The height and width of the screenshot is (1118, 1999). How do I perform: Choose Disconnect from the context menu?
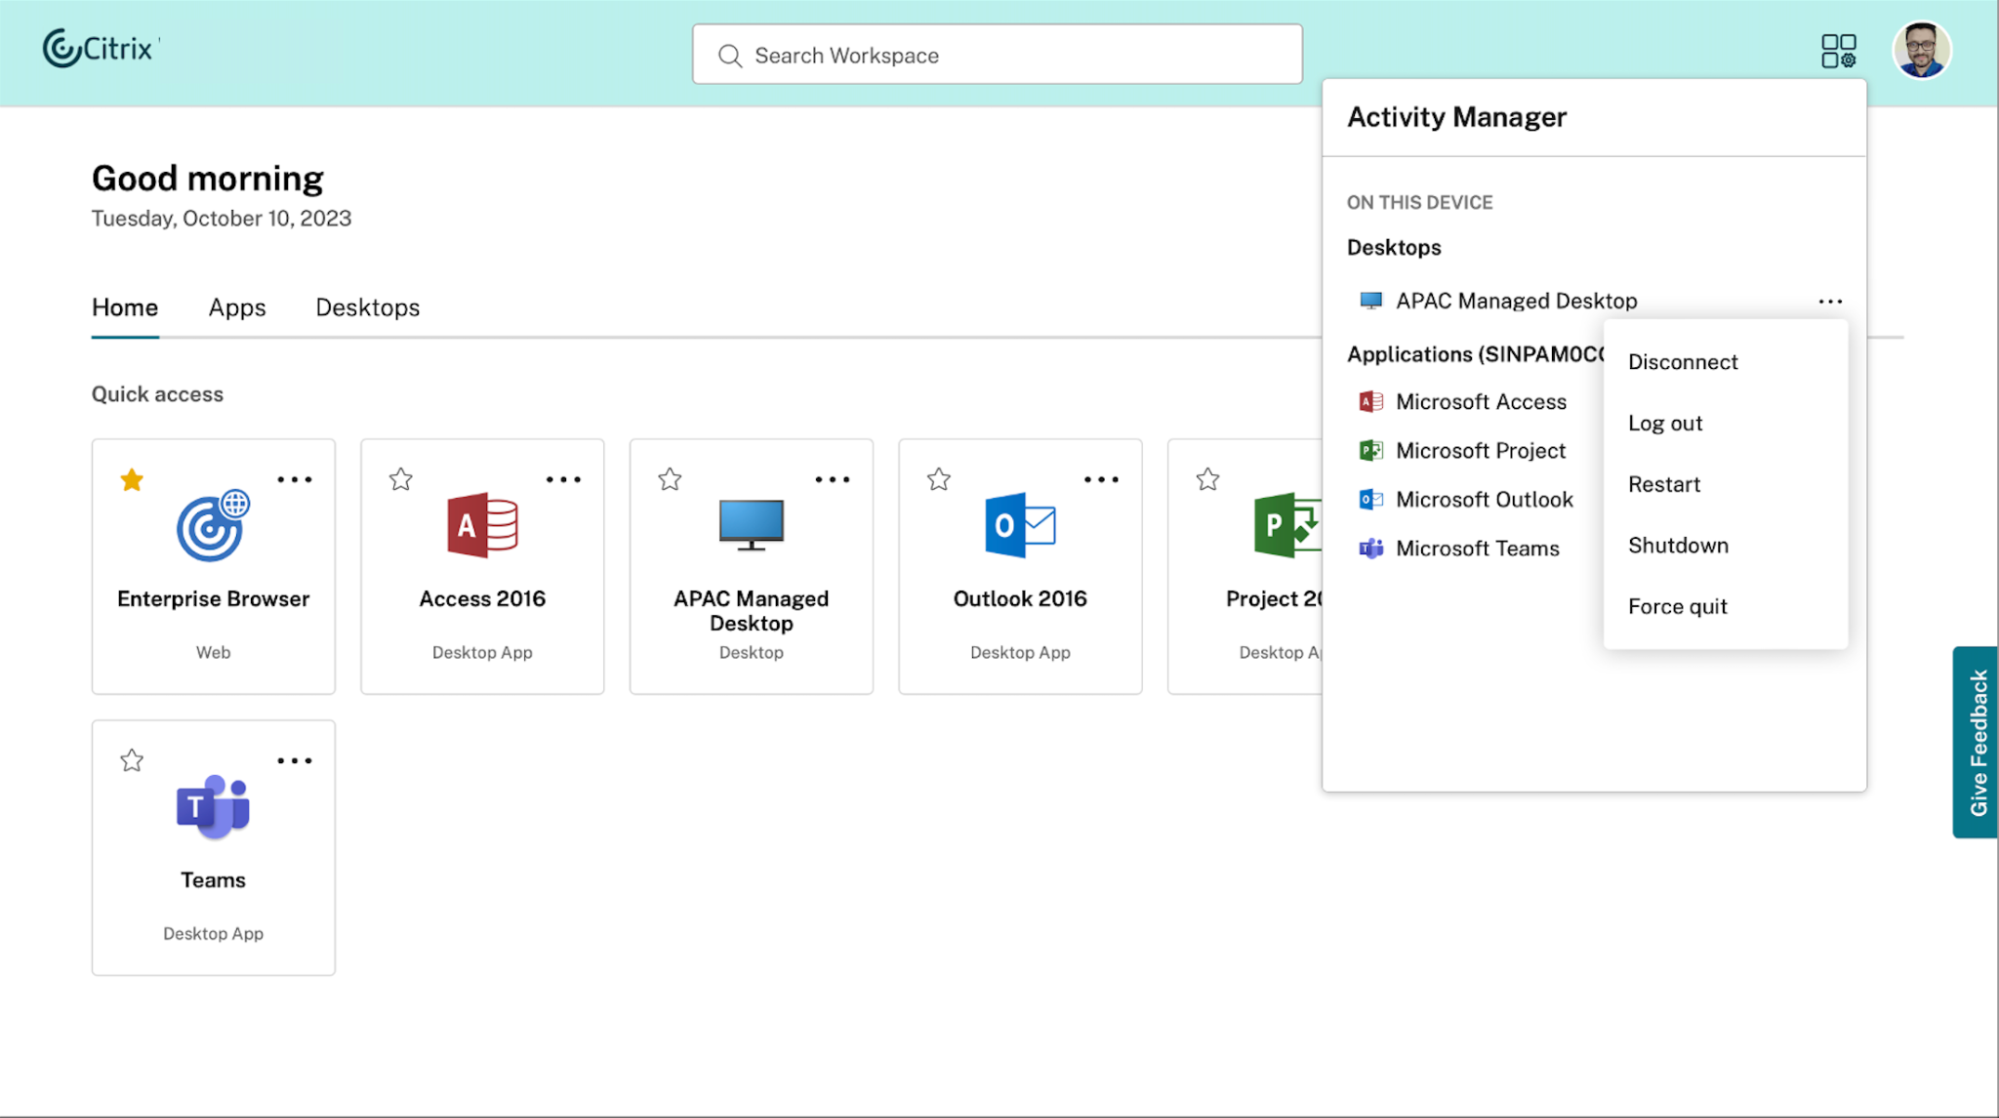point(1683,362)
